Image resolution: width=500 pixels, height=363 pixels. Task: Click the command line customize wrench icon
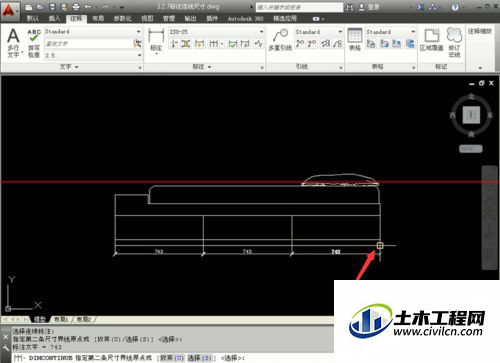pos(5,349)
